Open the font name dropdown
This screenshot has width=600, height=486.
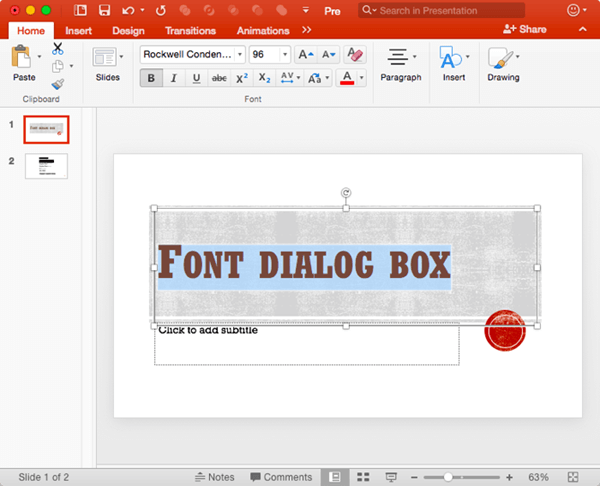[238, 54]
